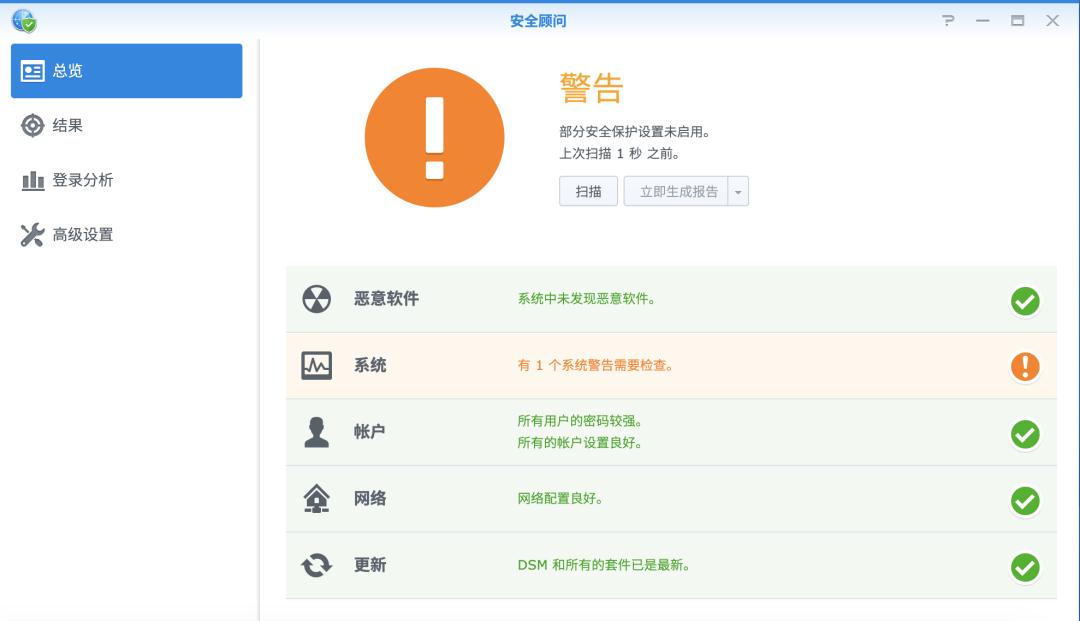Click the bar chart icon for 登录分析
This screenshot has width=1080, height=621.
(x=31, y=180)
